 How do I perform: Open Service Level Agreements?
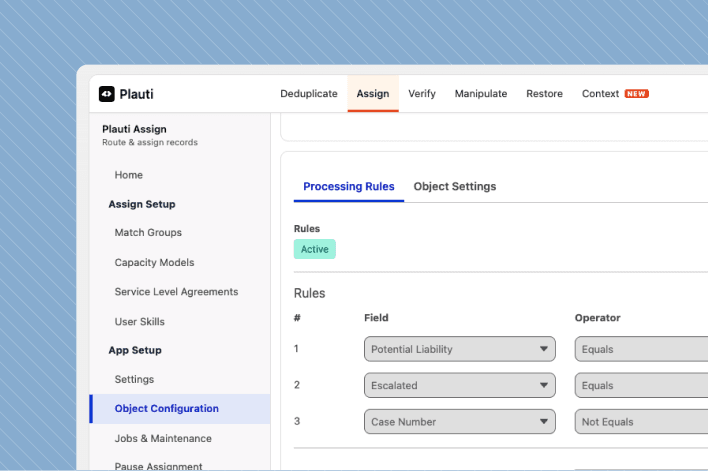click(176, 292)
